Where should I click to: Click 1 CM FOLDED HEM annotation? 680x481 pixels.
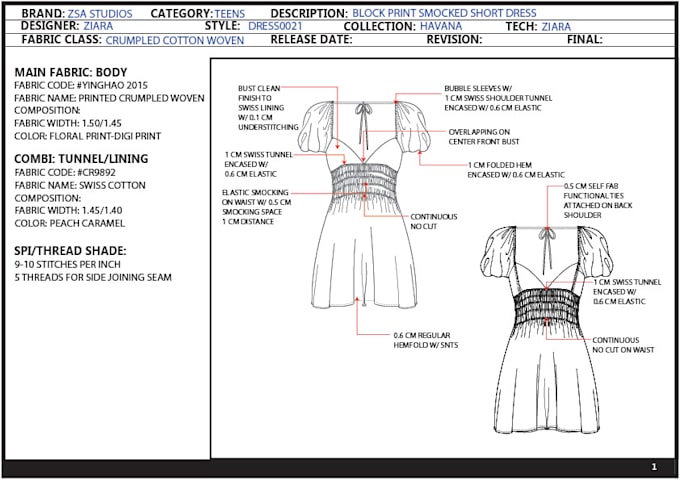point(516,170)
